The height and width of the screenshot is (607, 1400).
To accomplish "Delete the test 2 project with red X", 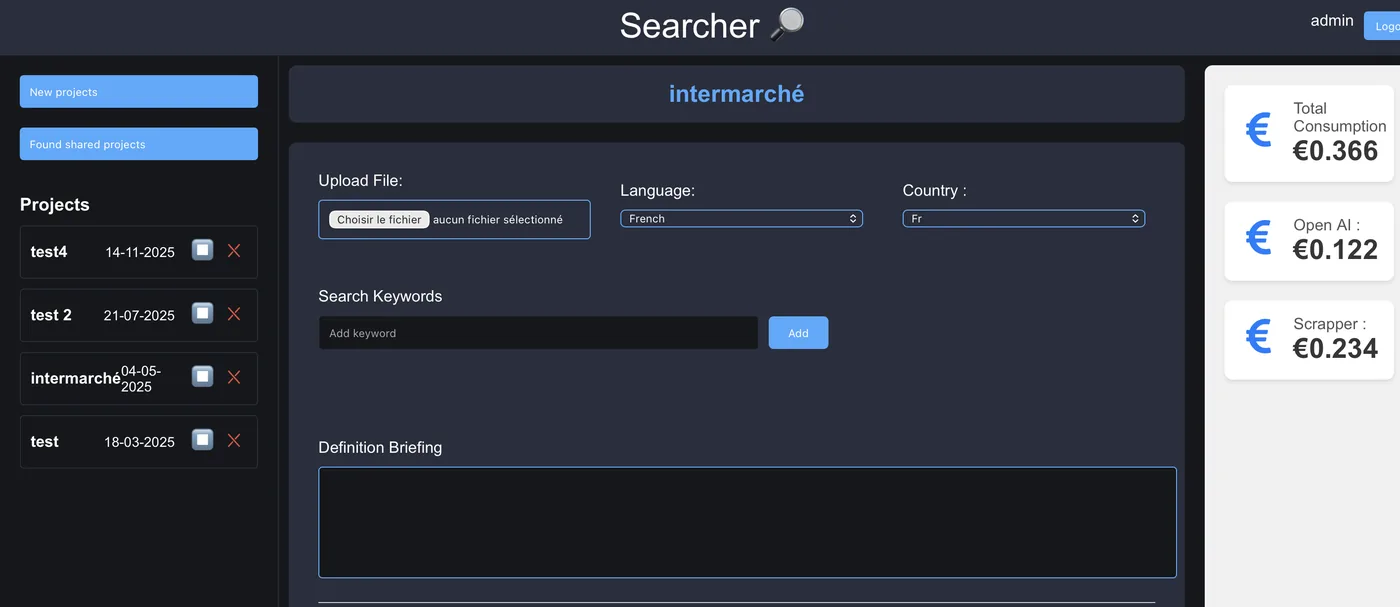I will tap(234, 314).
